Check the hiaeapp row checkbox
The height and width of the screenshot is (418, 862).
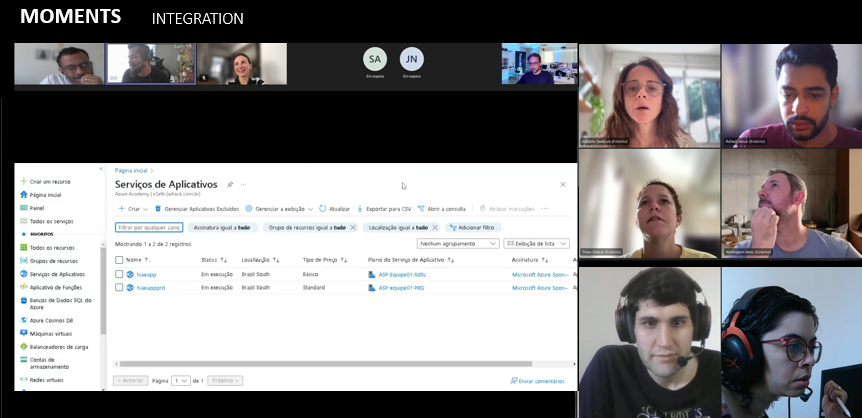pos(119,274)
